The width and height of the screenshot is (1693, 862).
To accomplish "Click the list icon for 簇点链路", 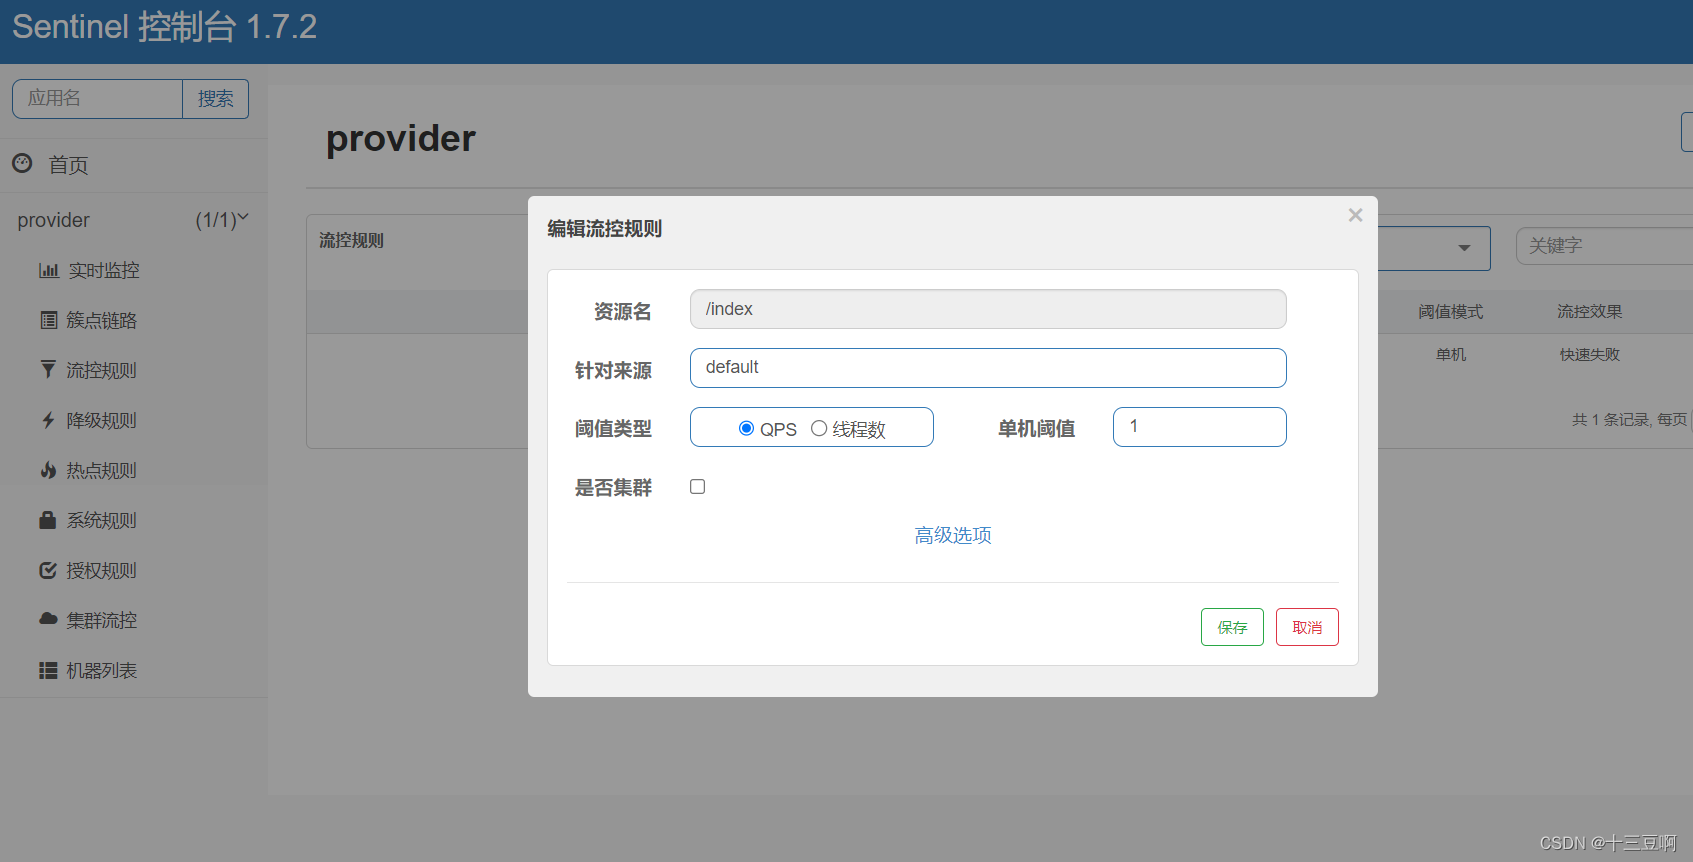I will coord(48,320).
